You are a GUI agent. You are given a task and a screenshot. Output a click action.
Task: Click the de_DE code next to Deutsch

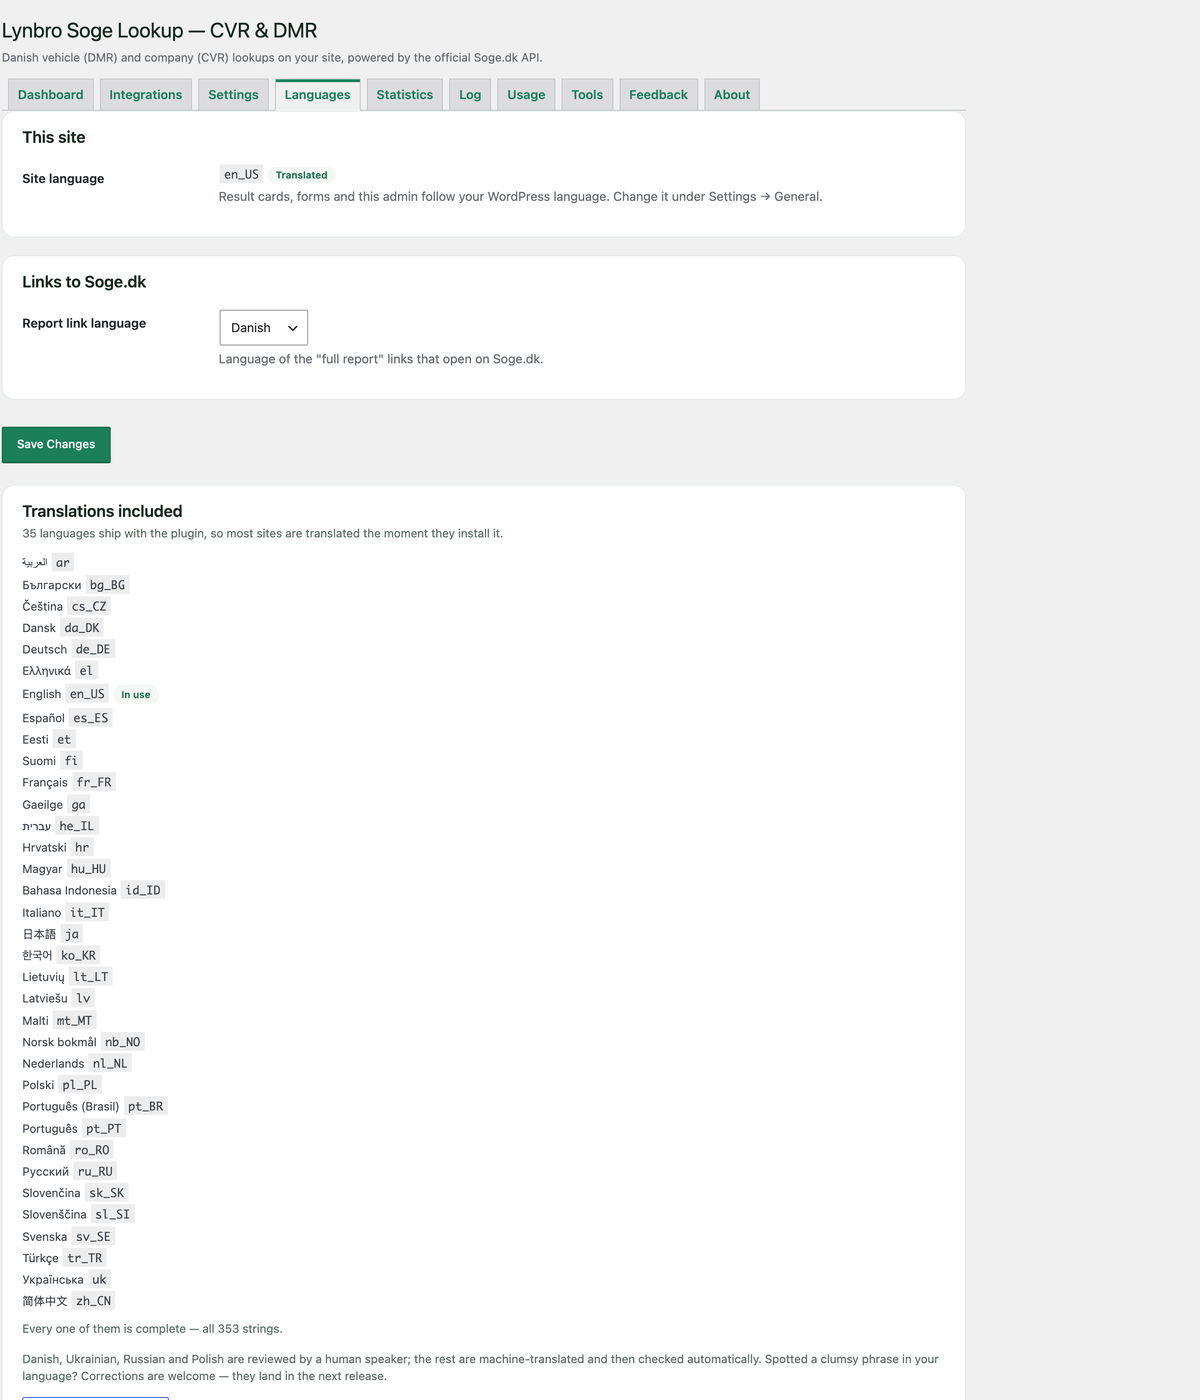pyautogui.click(x=93, y=649)
